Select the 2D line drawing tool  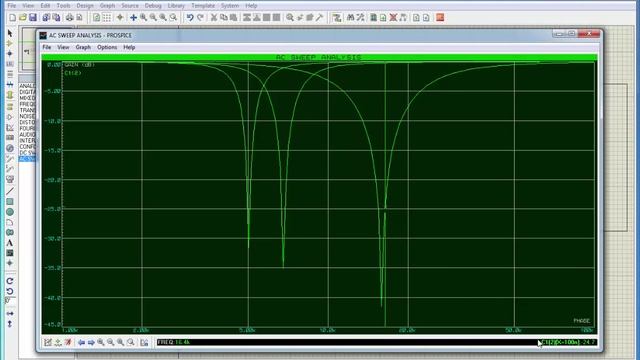tap(10, 191)
